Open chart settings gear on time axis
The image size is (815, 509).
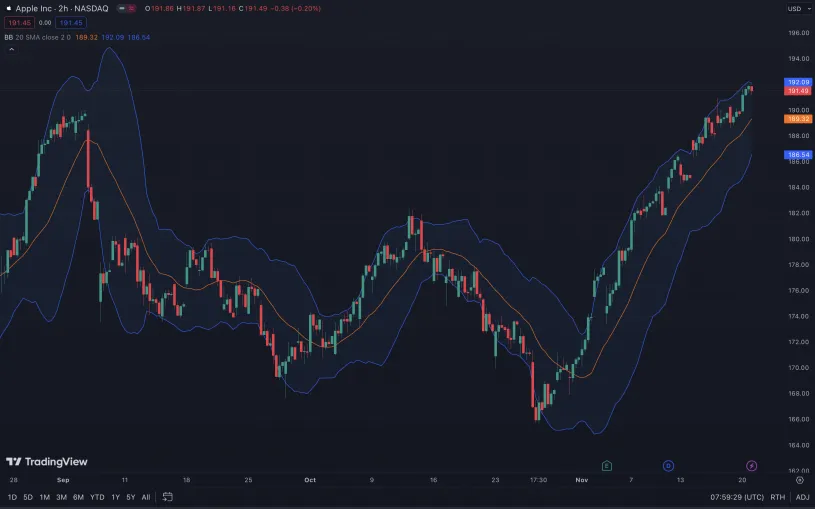[x=799, y=480]
